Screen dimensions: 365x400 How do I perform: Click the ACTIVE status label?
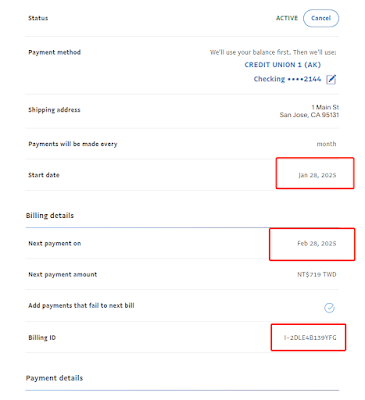287,18
